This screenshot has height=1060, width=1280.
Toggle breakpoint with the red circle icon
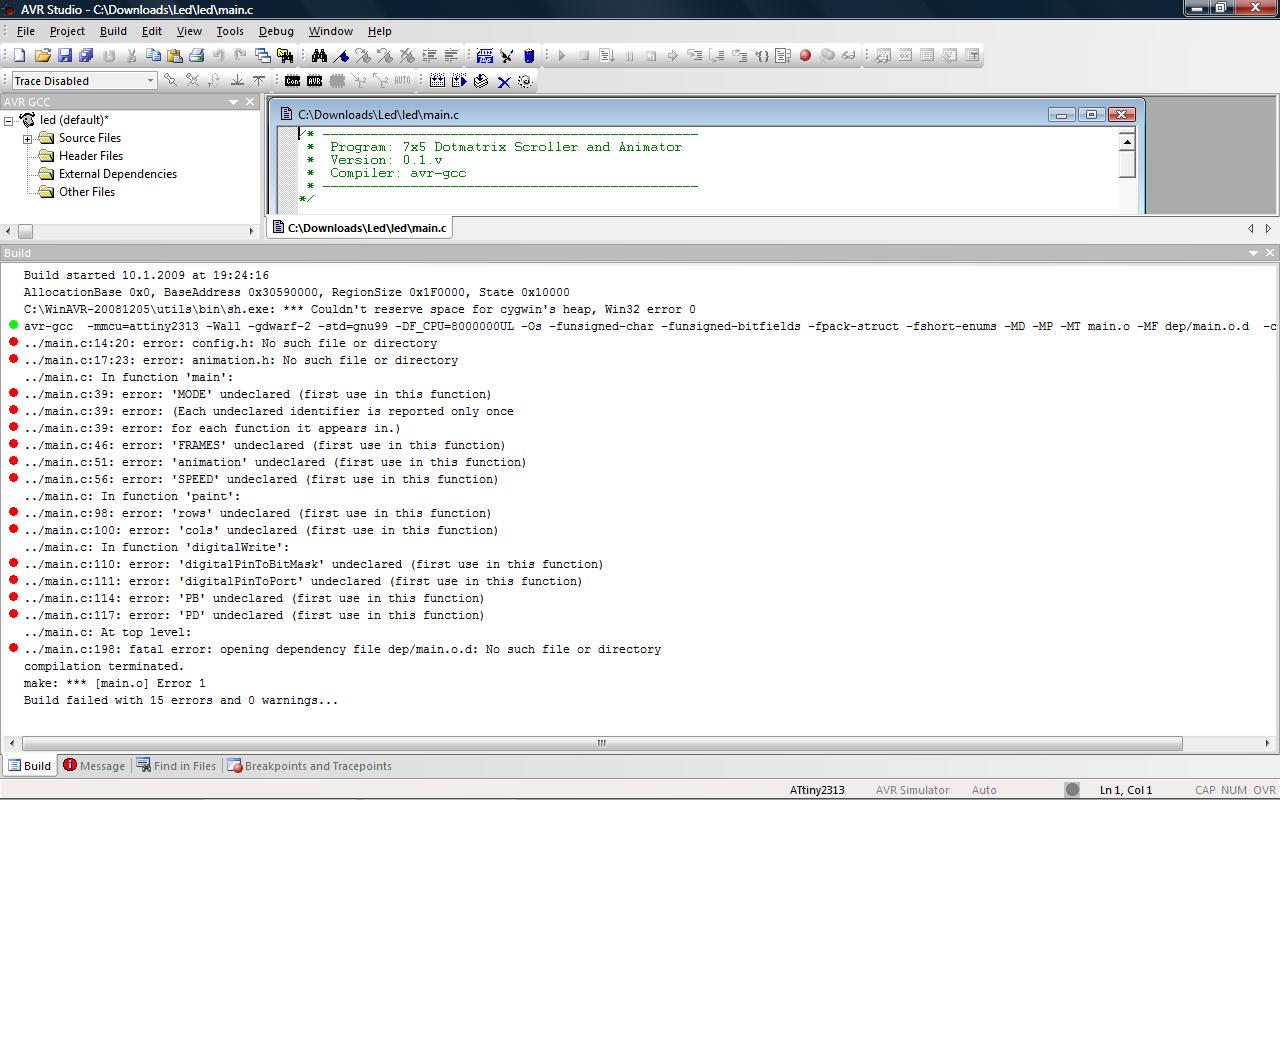coord(805,56)
